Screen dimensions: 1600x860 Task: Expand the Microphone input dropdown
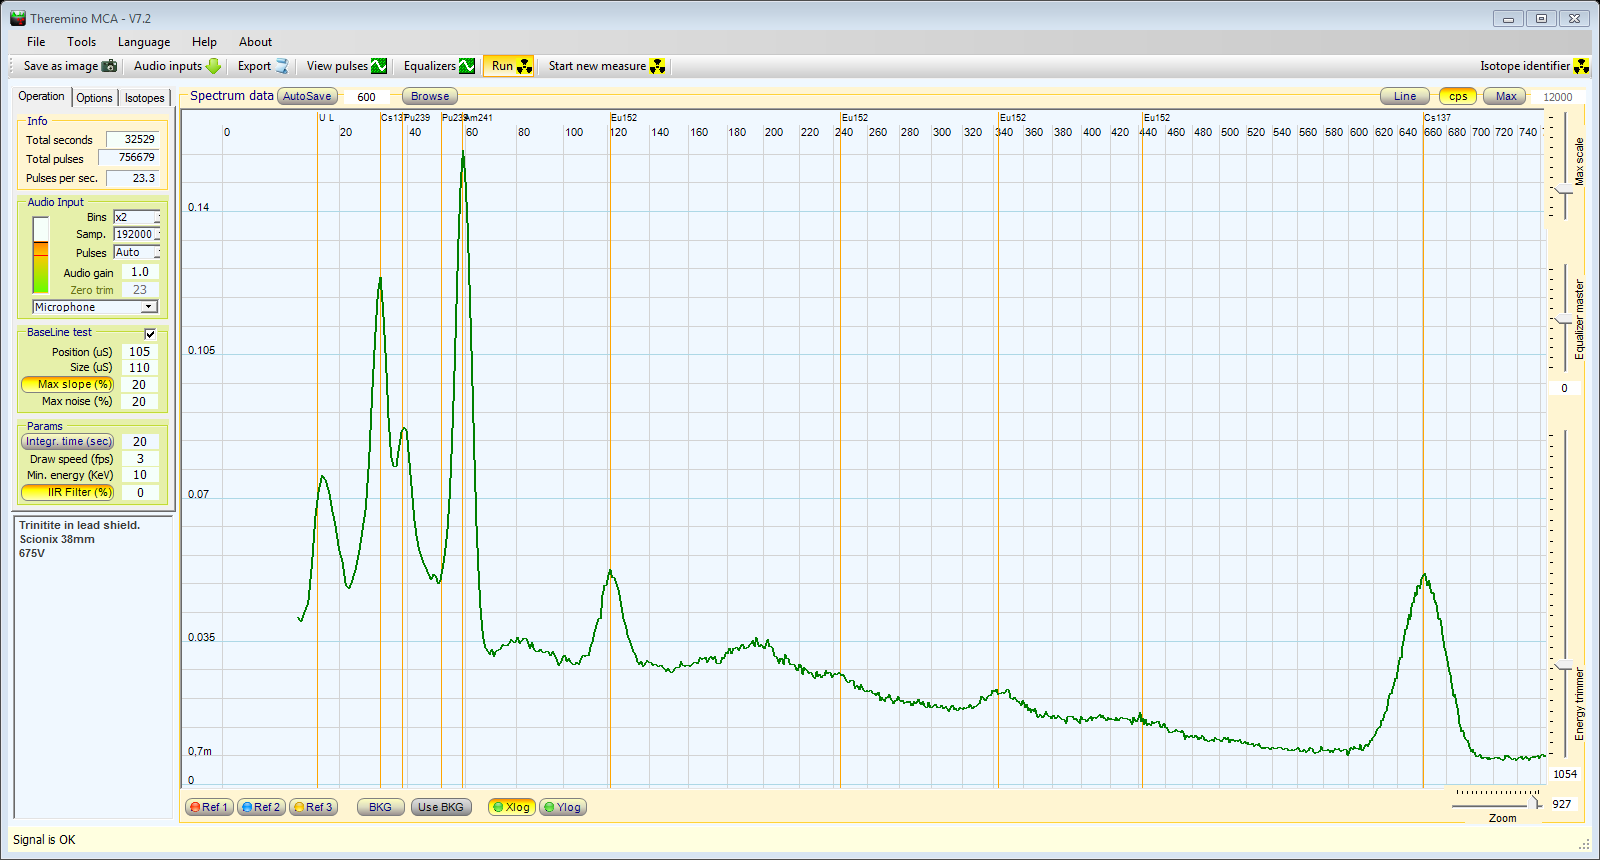point(149,307)
